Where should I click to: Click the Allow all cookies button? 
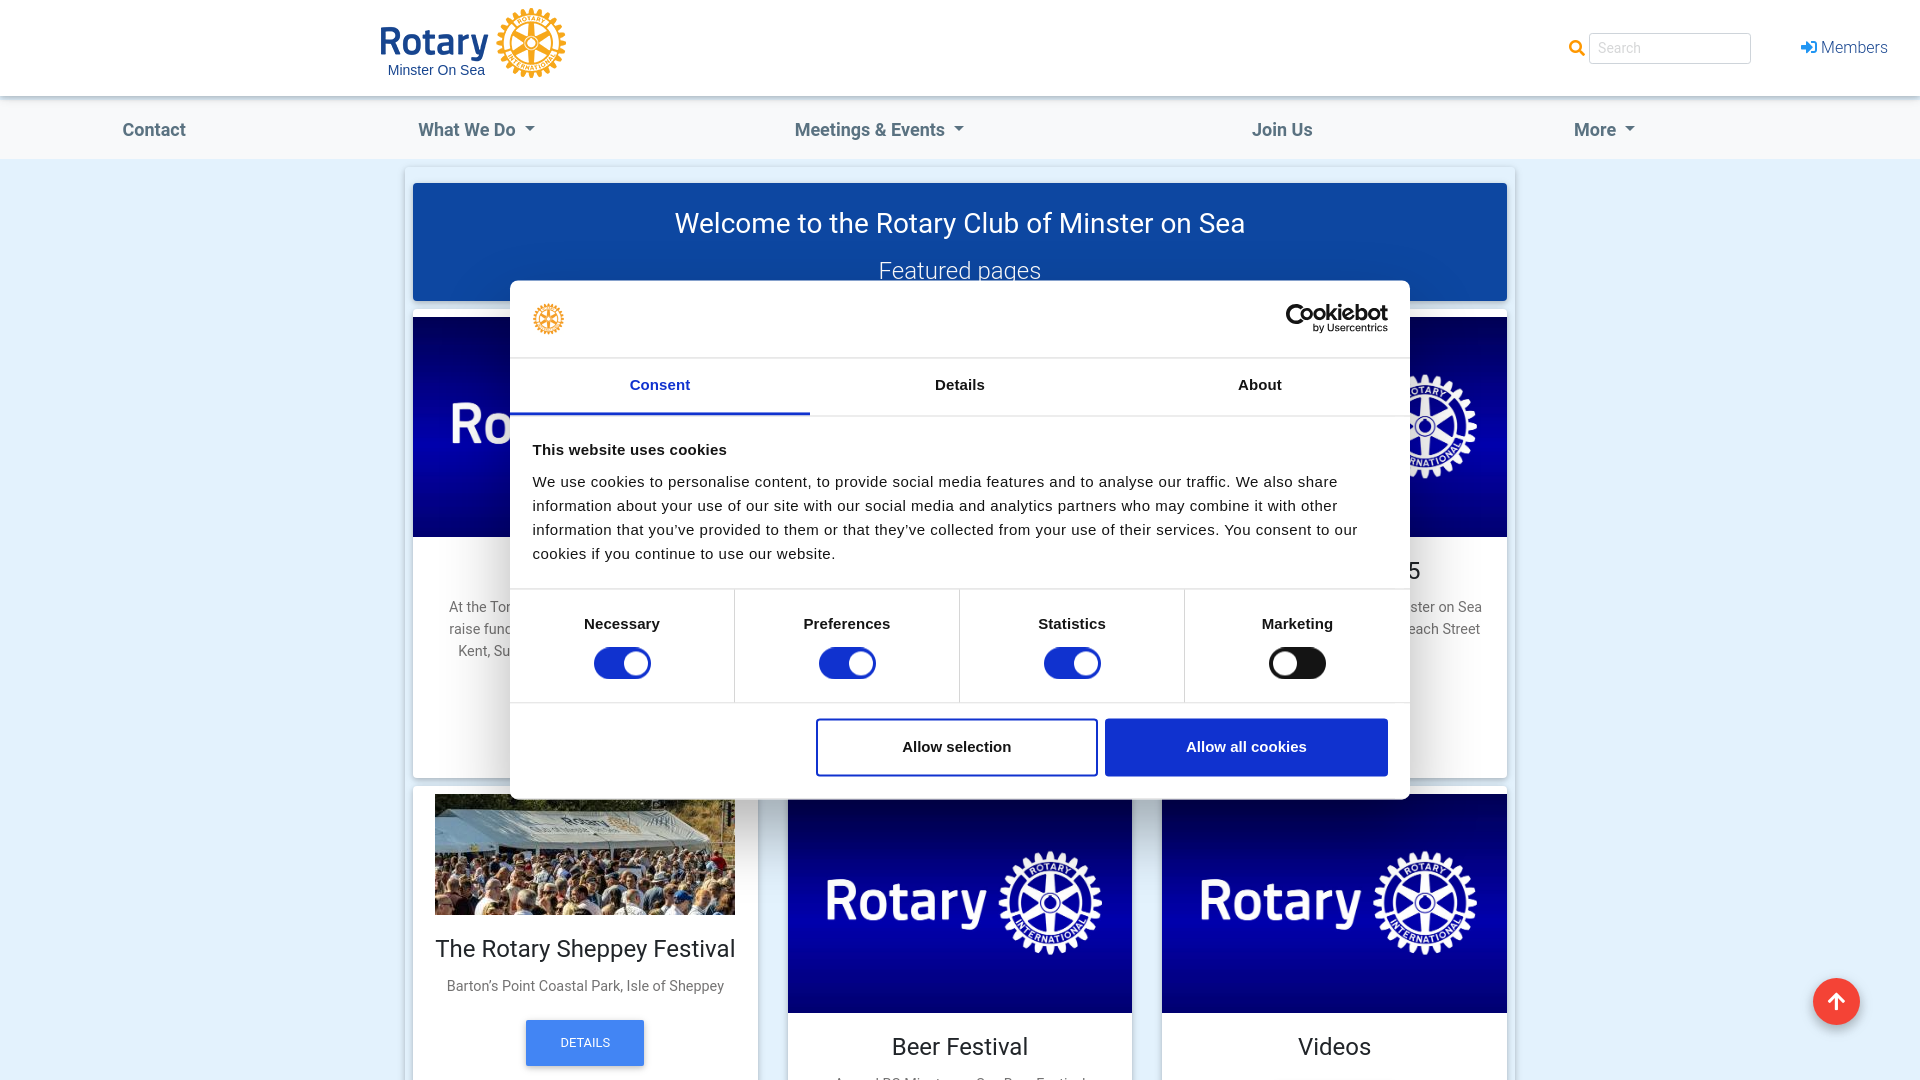click(1246, 747)
